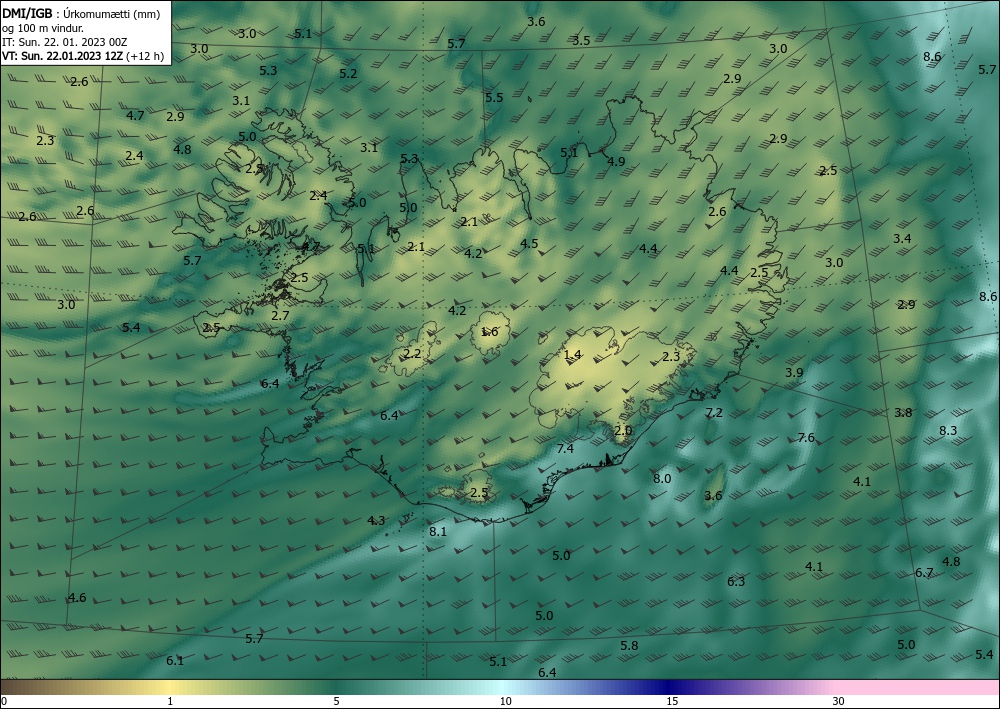Click the map value "5.2" in the northern sea

click(x=348, y=73)
